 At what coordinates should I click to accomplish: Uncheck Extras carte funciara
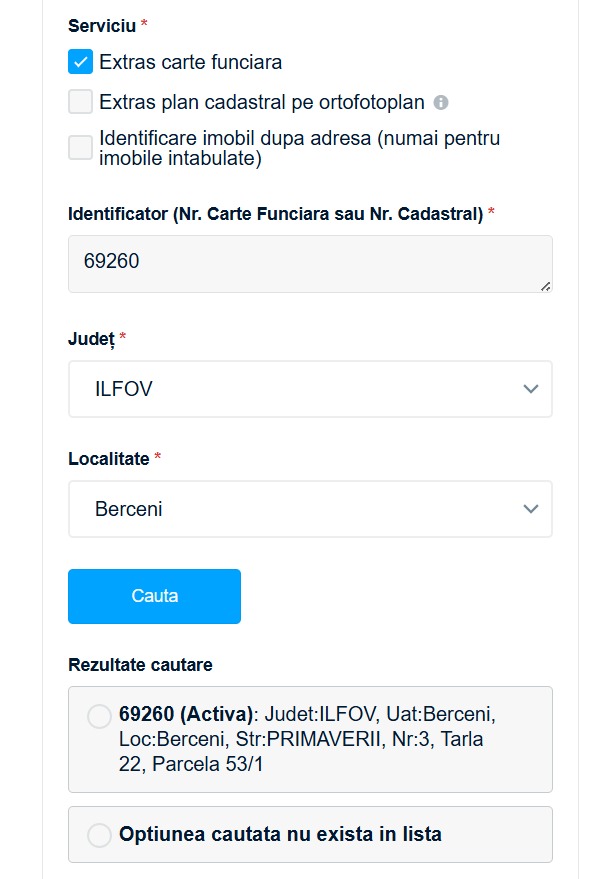point(78,61)
